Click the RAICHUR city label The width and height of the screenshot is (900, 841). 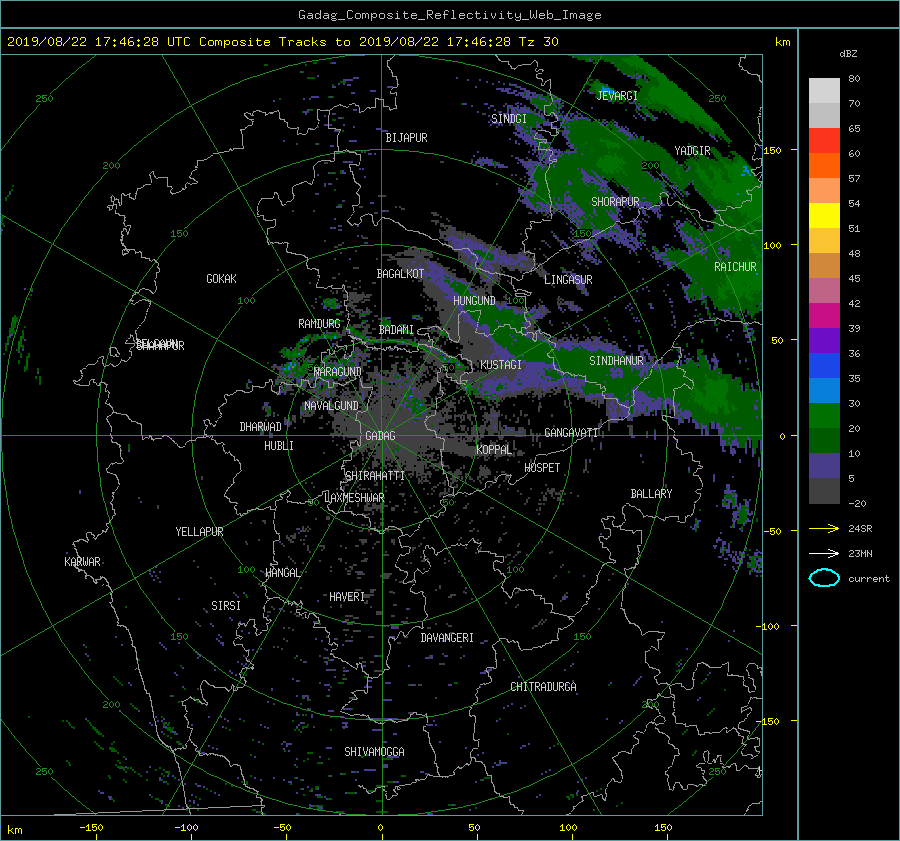(x=735, y=267)
